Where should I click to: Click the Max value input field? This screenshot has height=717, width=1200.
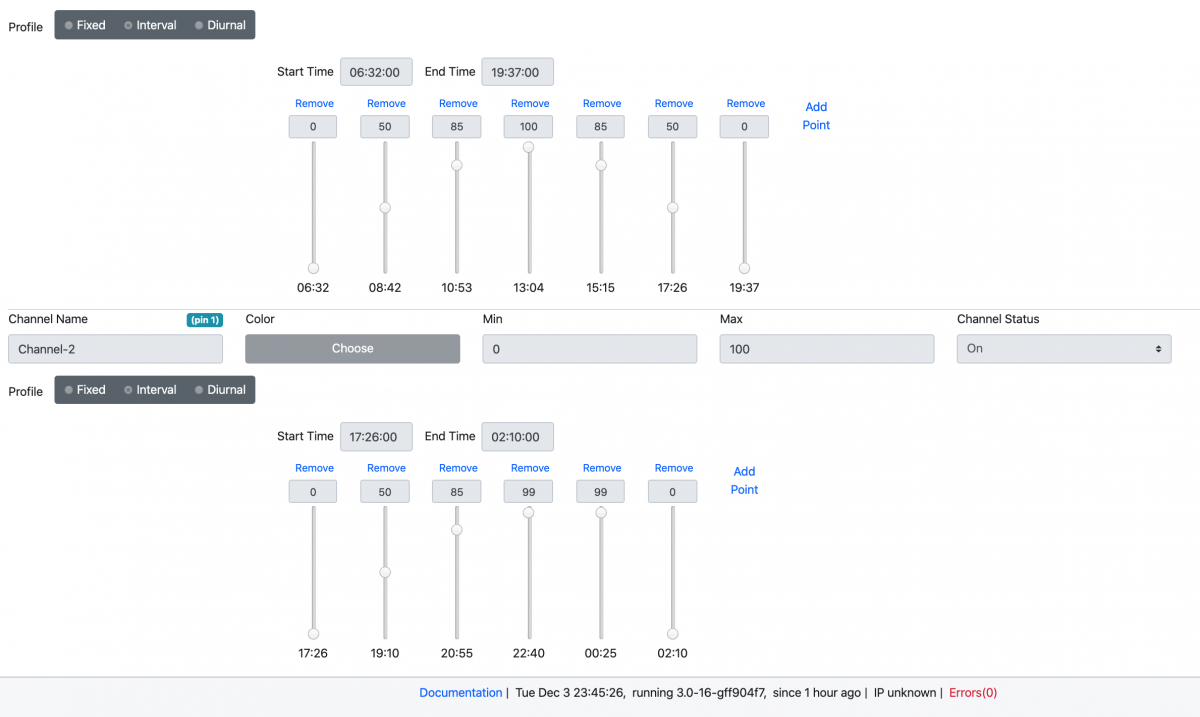[x=826, y=349]
